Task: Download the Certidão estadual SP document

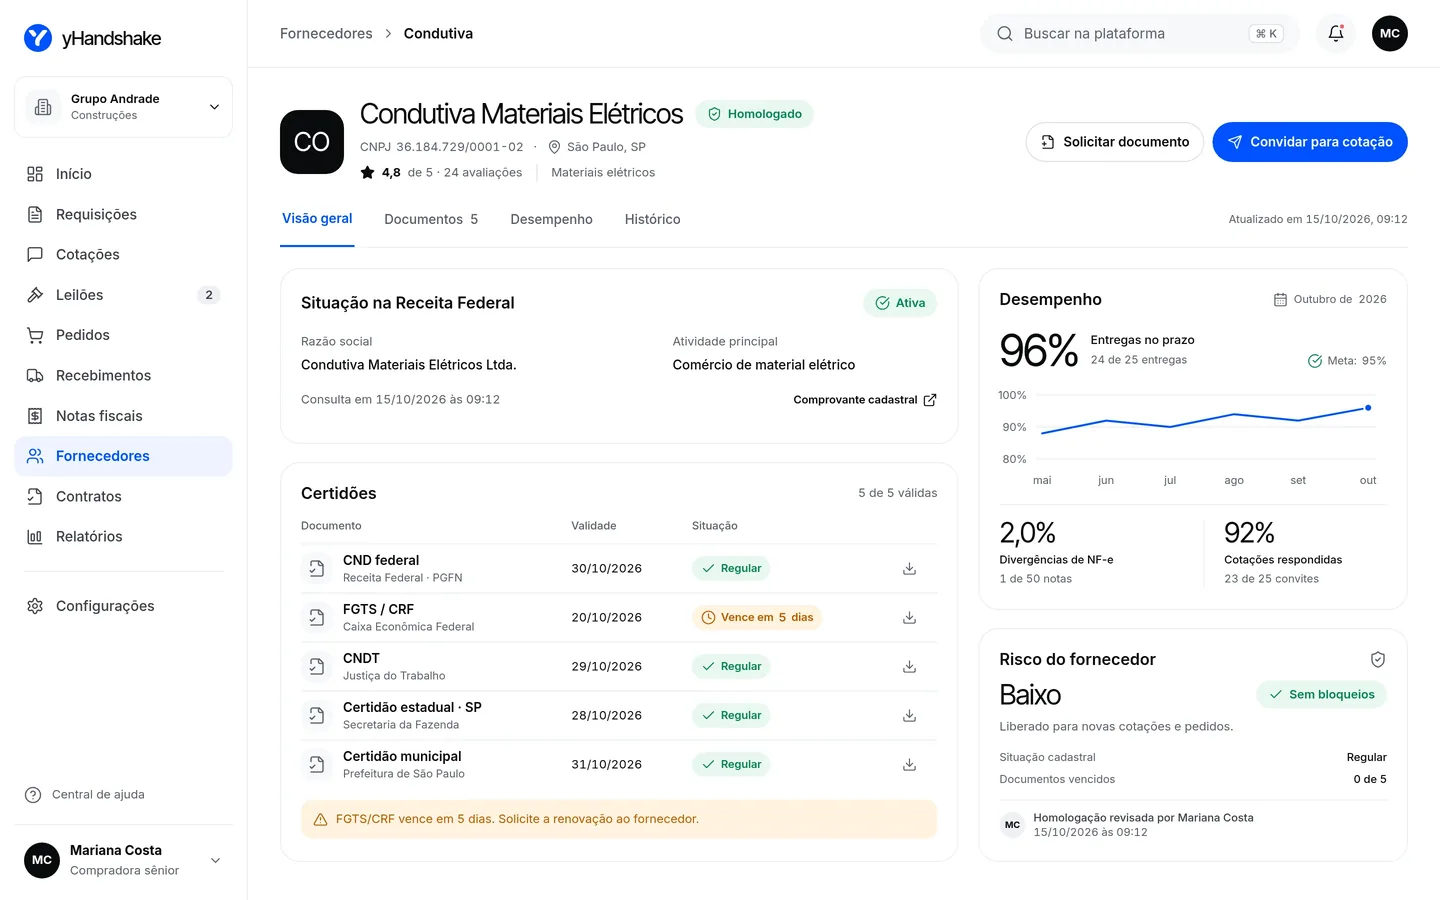Action: 909,715
